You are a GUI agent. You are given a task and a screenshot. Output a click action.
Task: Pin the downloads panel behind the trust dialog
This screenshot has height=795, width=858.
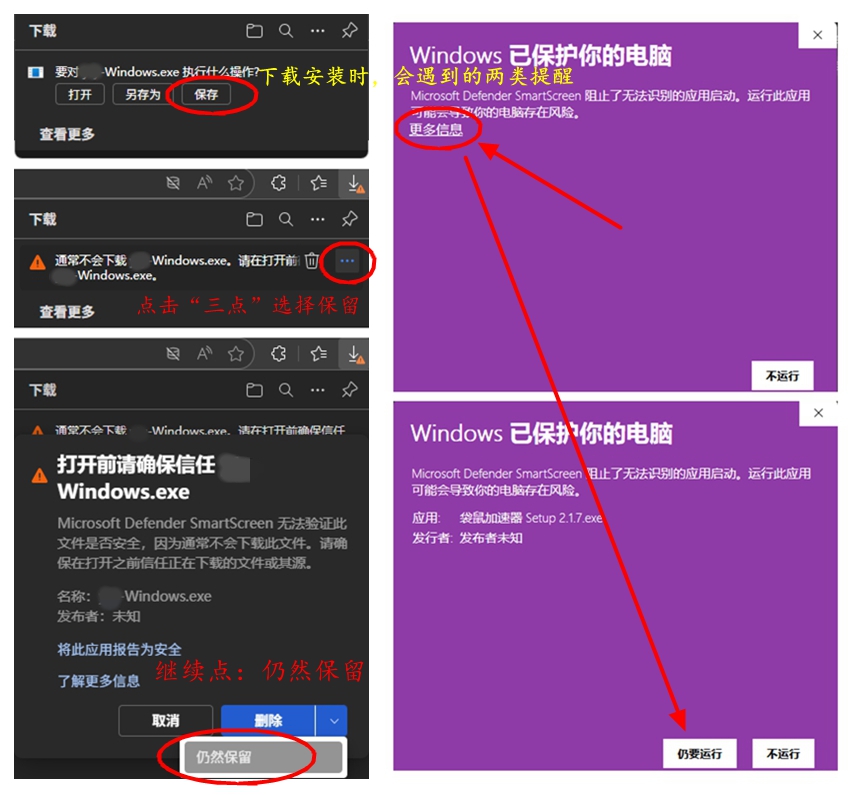(349, 390)
